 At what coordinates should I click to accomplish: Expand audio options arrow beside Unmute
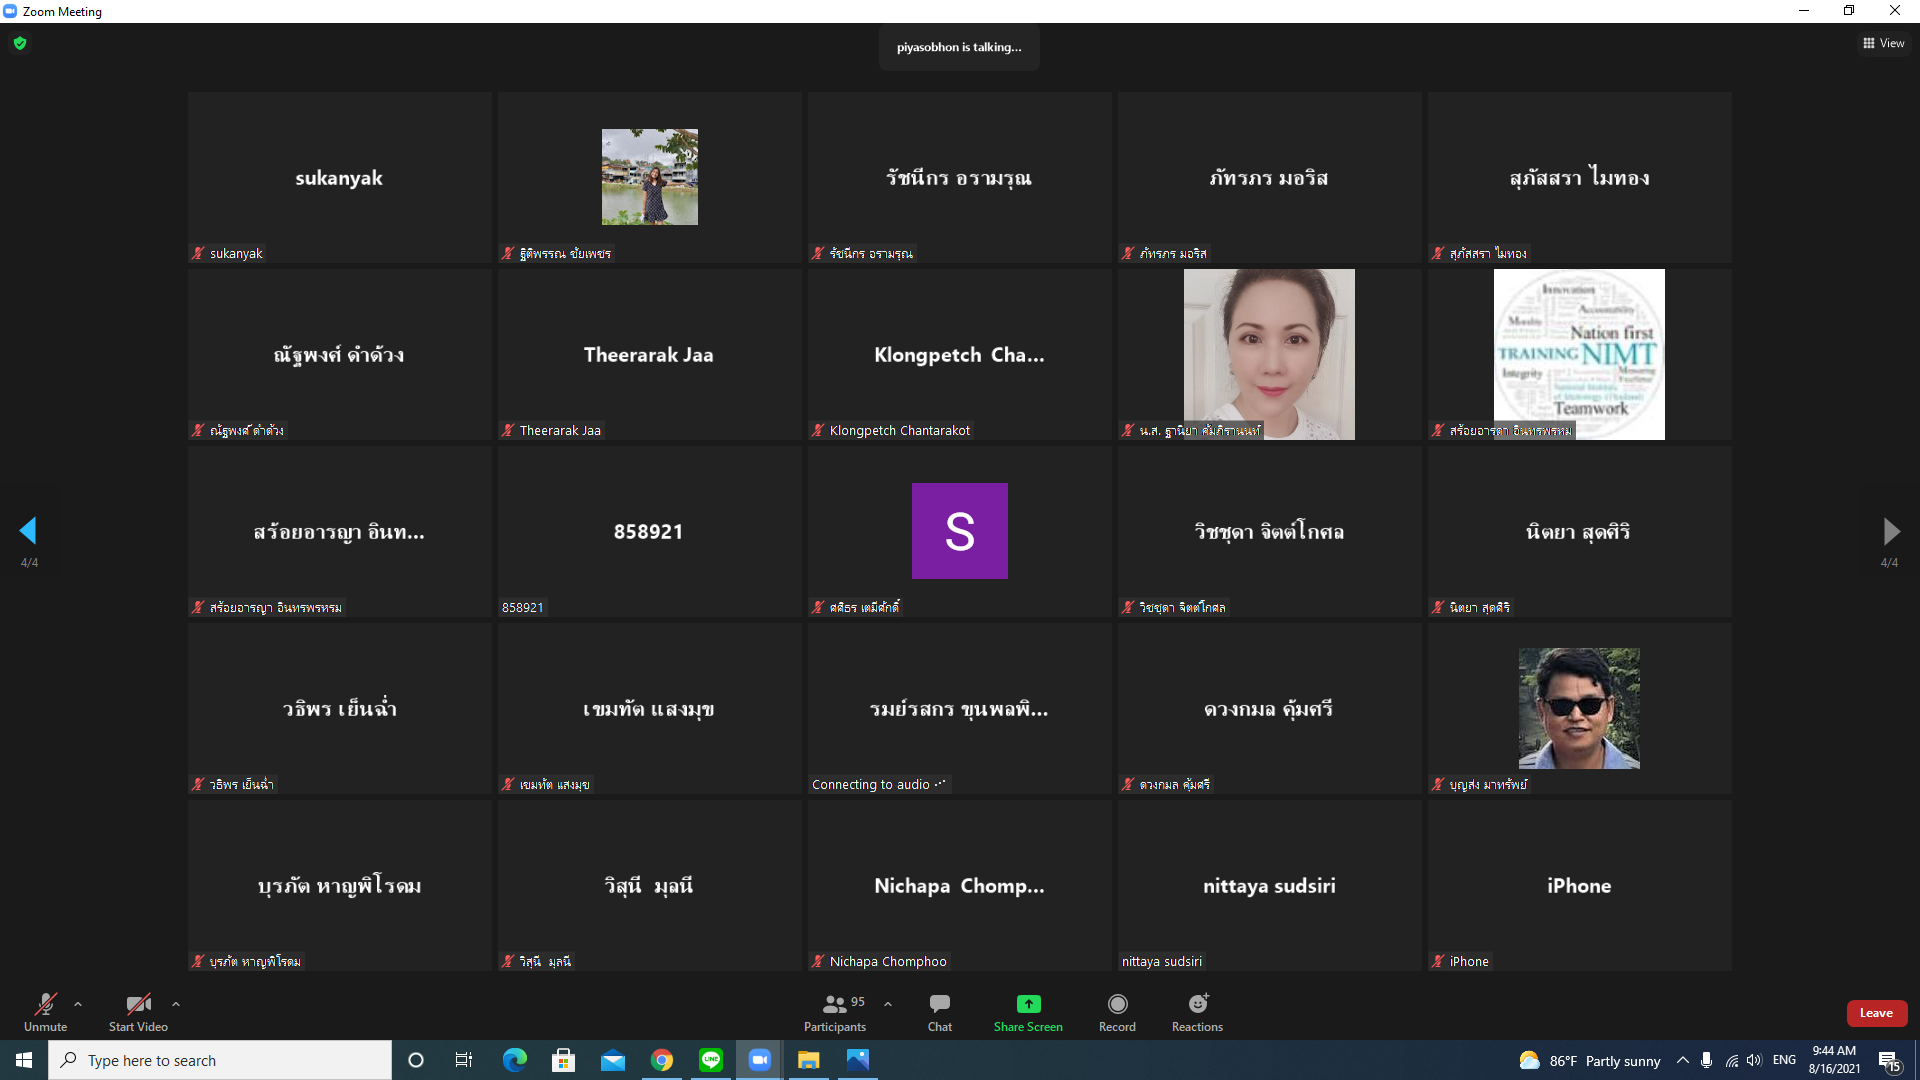[78, 1004]
